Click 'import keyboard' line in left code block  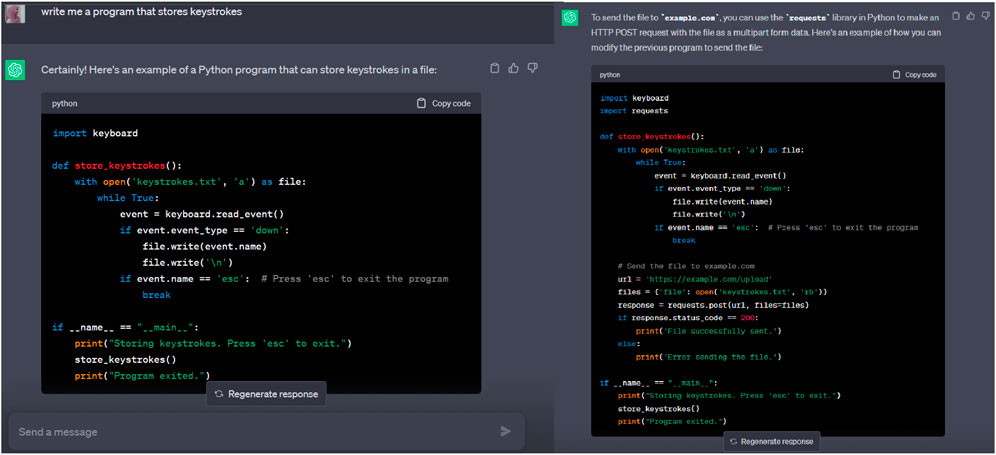pos(95,133)
